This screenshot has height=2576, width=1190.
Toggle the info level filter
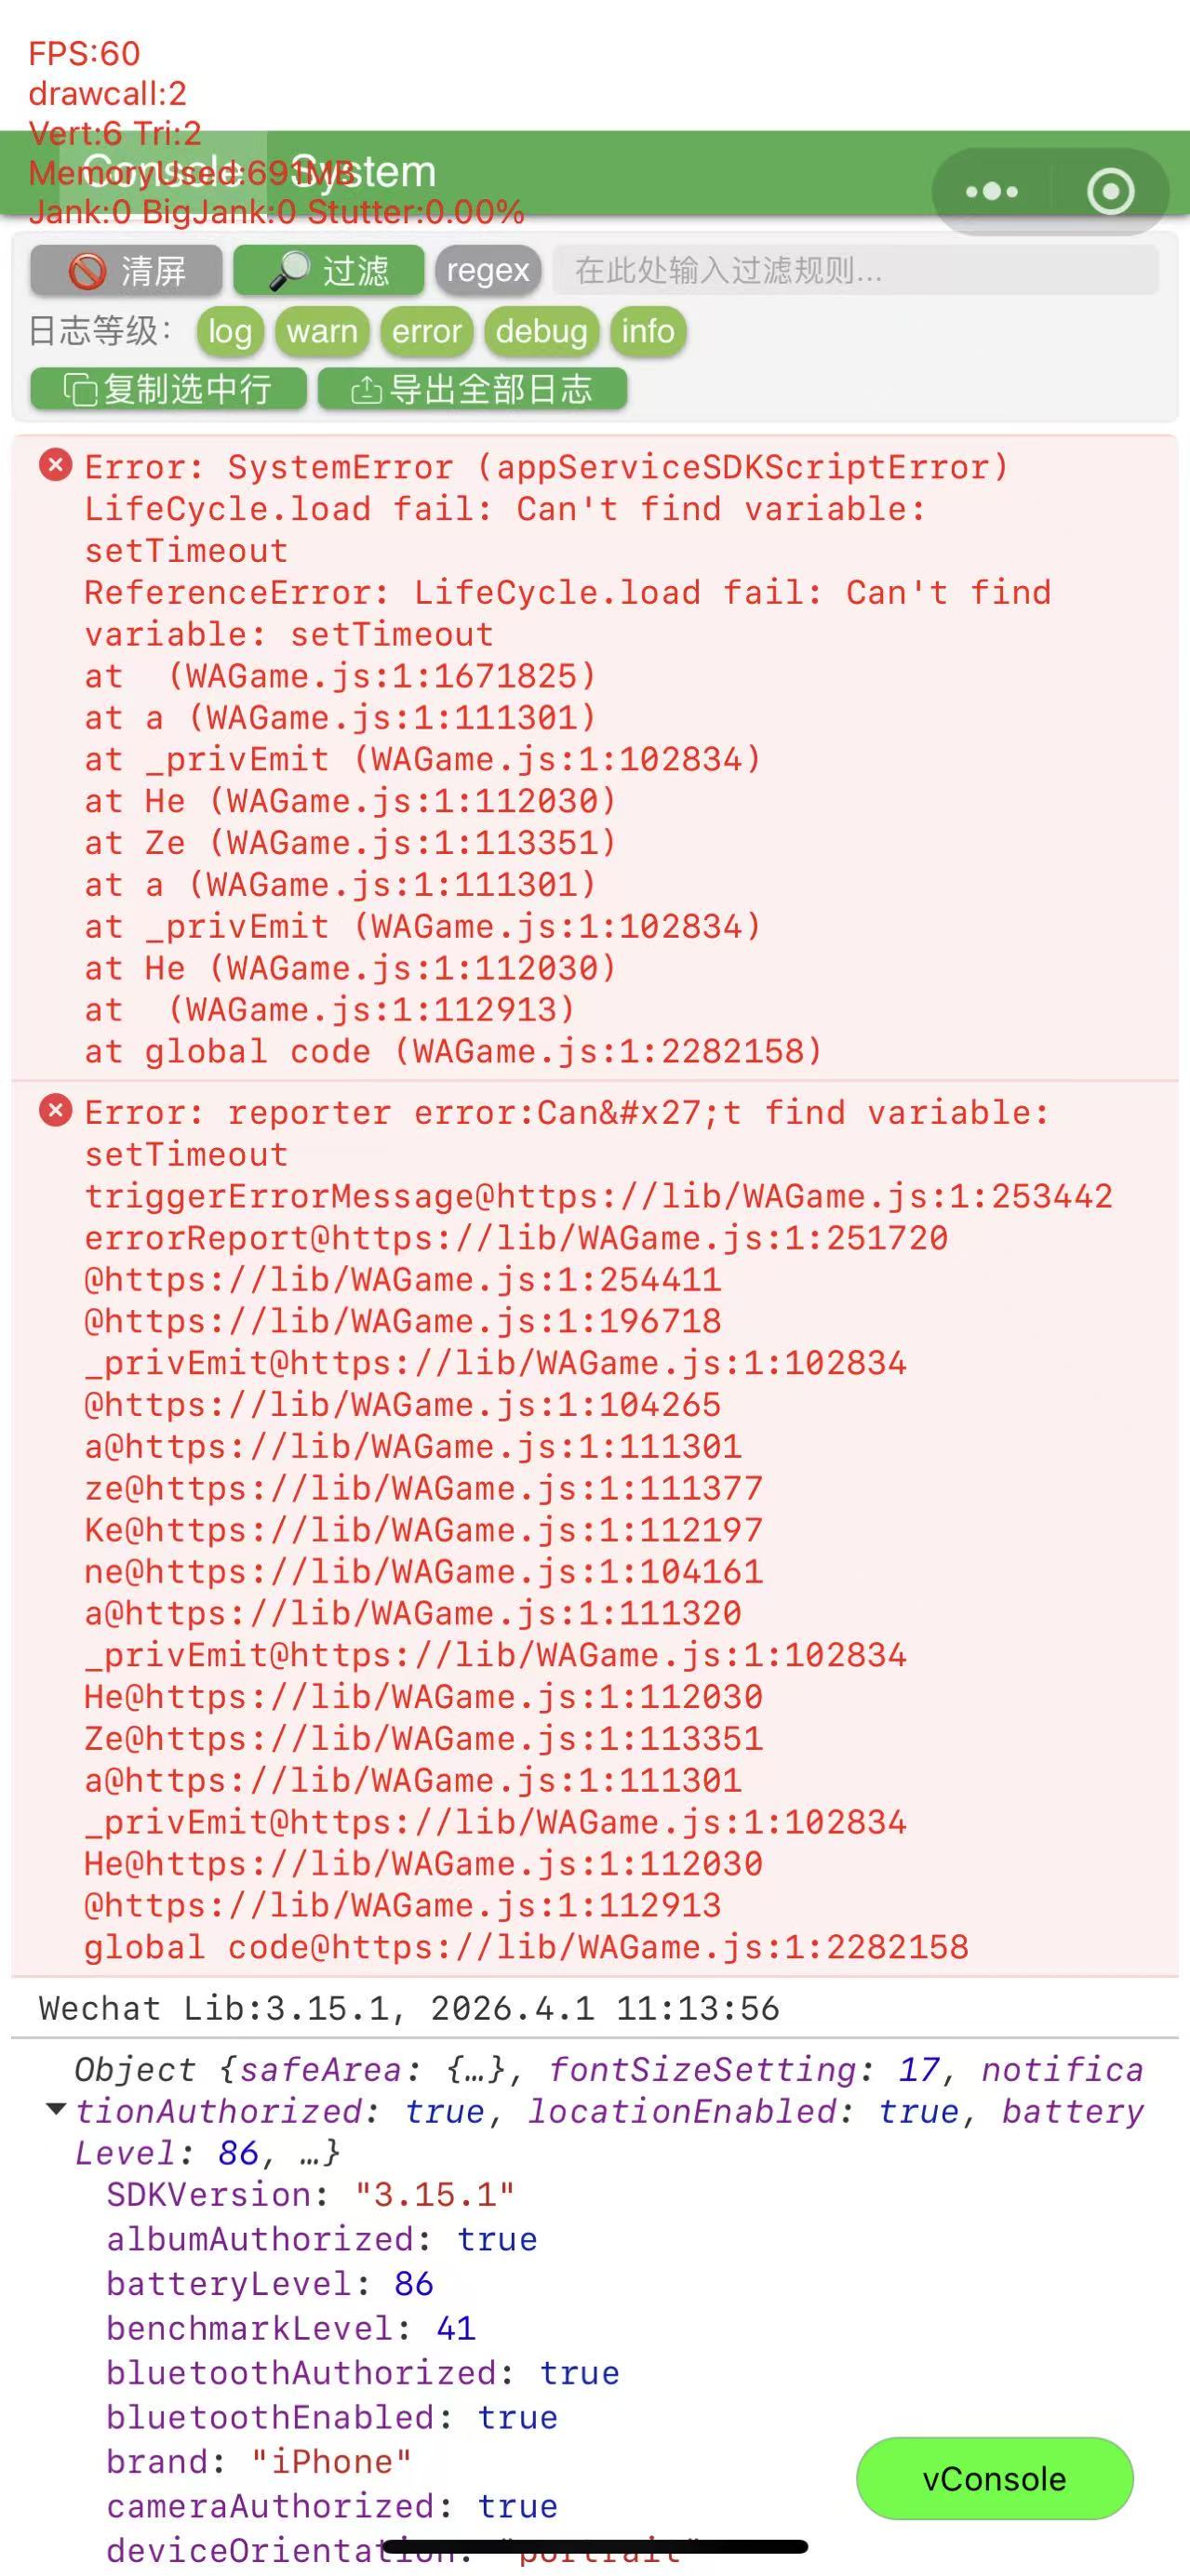pyautogui.click(x=648, y=331)
